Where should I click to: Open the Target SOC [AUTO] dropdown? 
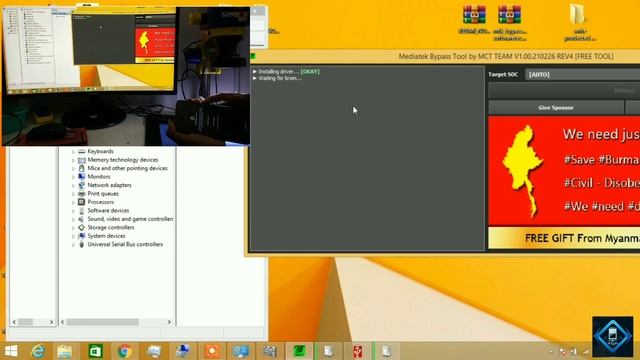tap(582, 75)
